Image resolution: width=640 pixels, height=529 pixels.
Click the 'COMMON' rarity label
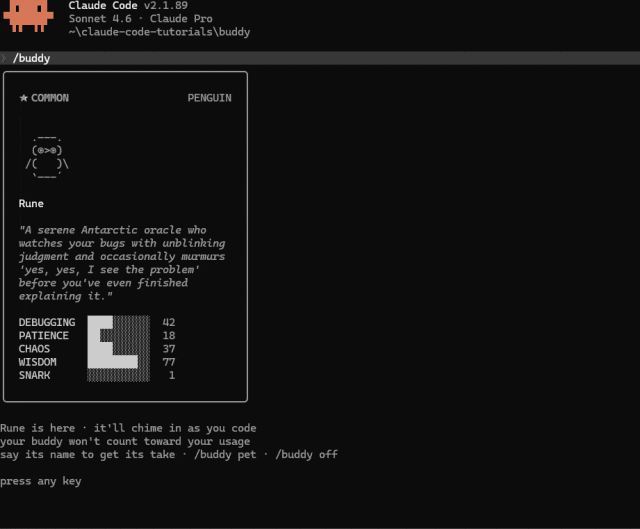(50, 98)
